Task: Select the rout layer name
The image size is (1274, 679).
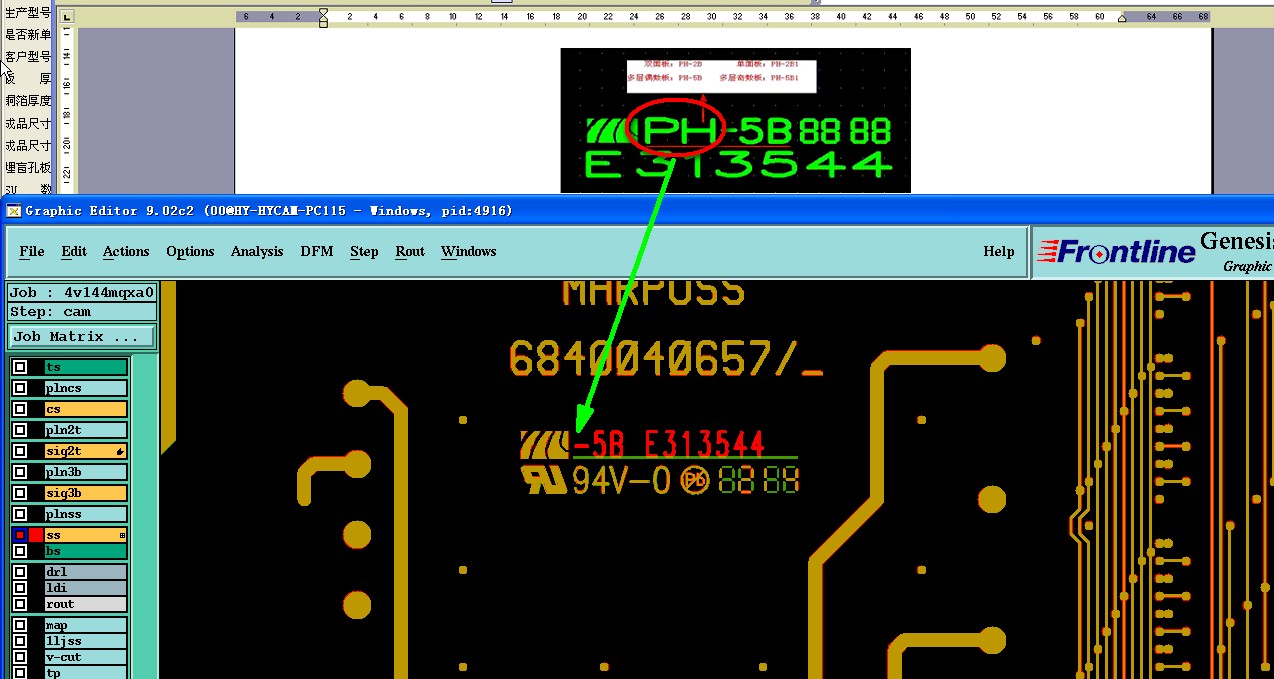Action: [x=86, y=604]
